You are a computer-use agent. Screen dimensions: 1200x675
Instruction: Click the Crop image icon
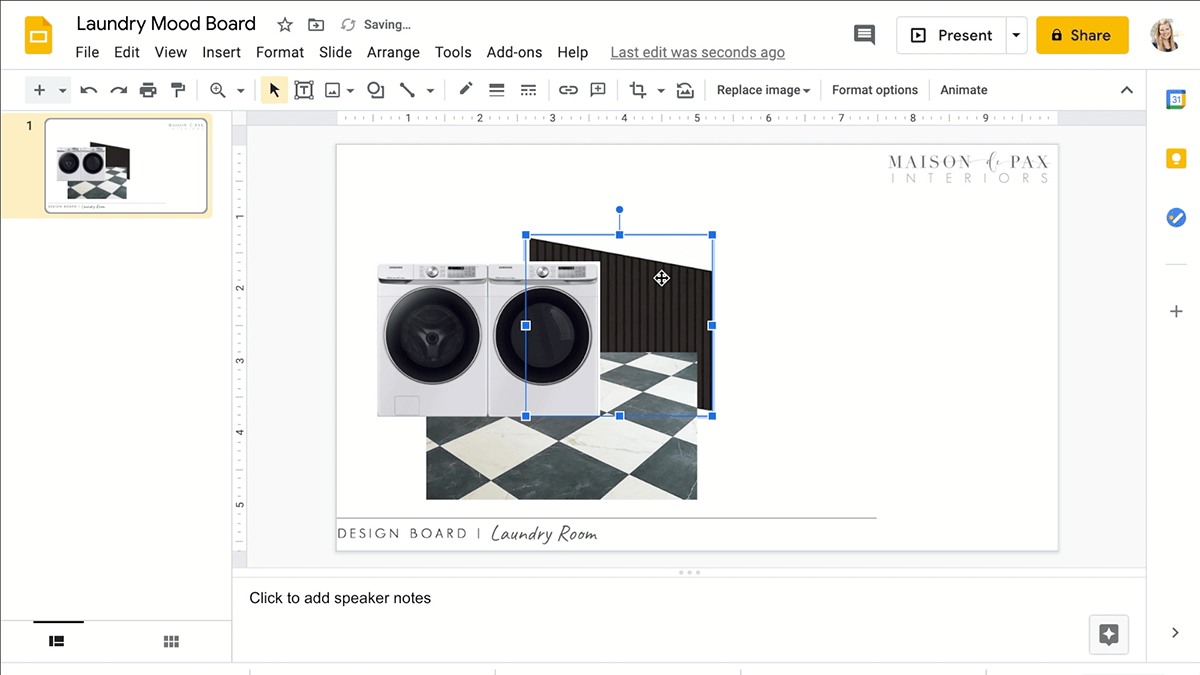click(x=637, y=90)
